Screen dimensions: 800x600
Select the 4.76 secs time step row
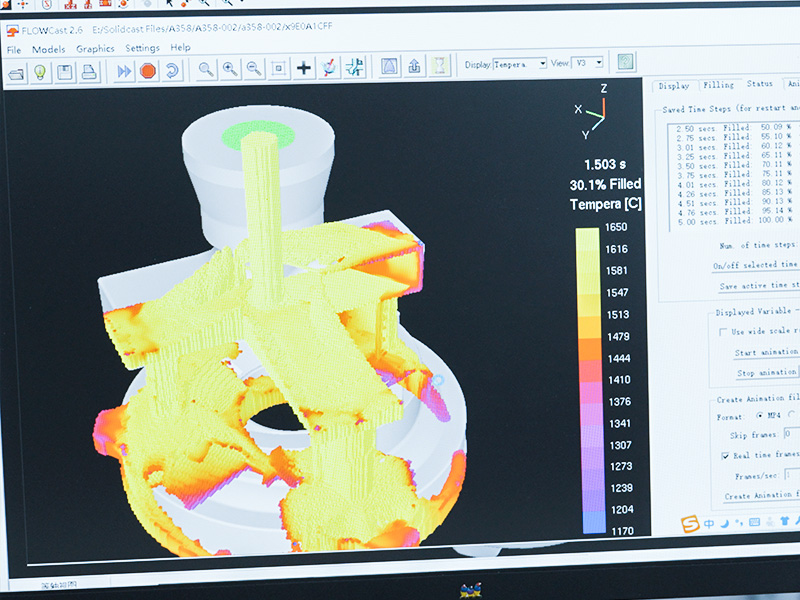click(734, 211)
